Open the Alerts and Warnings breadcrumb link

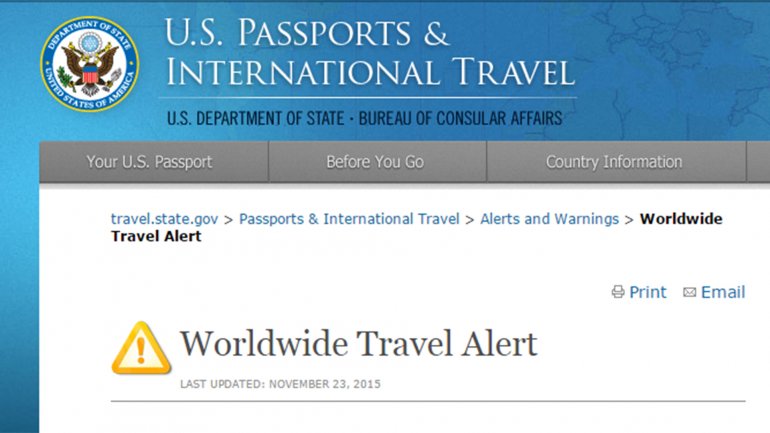point(550,219)
